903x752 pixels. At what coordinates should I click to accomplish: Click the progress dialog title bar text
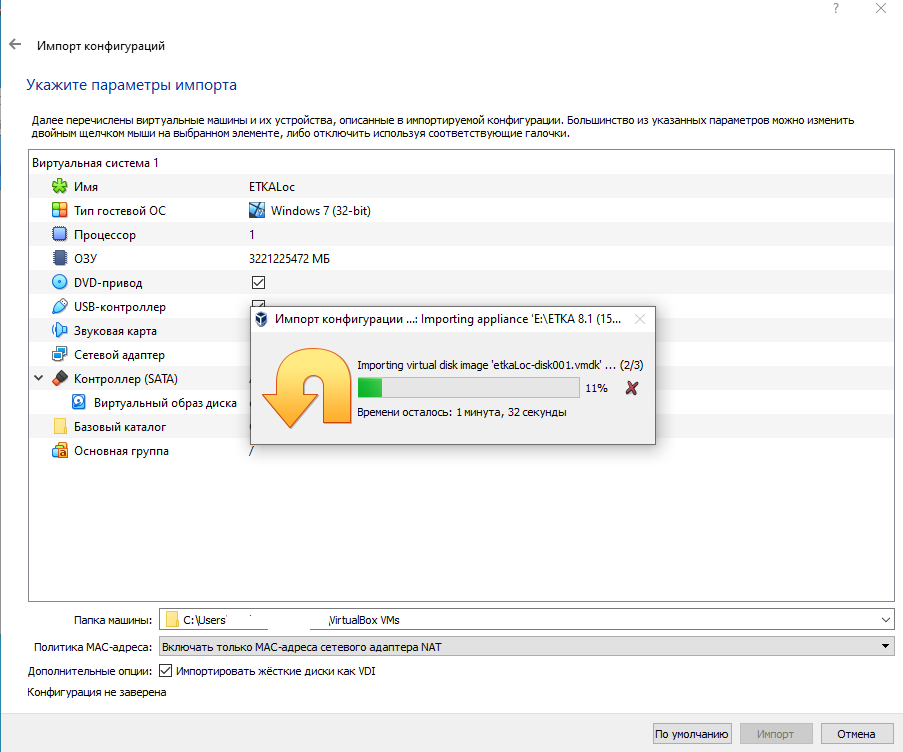(448, 319)
